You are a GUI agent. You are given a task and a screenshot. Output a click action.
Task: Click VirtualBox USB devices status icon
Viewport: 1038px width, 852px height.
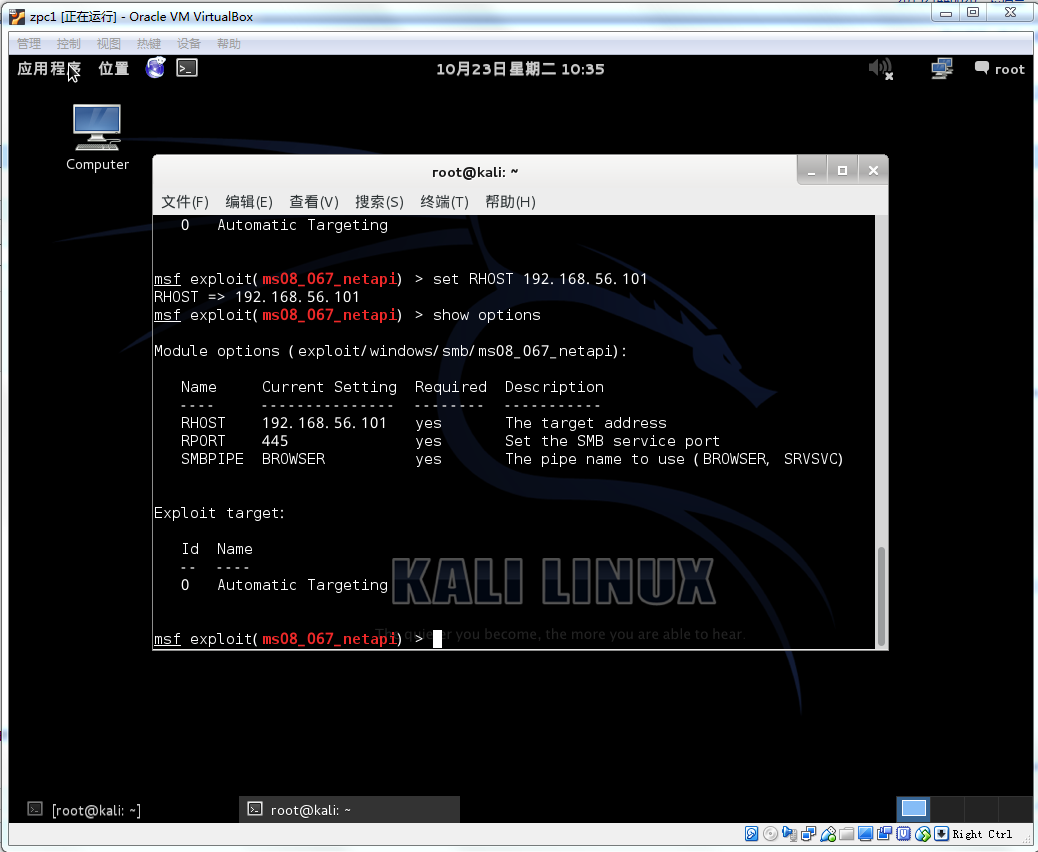827,834
